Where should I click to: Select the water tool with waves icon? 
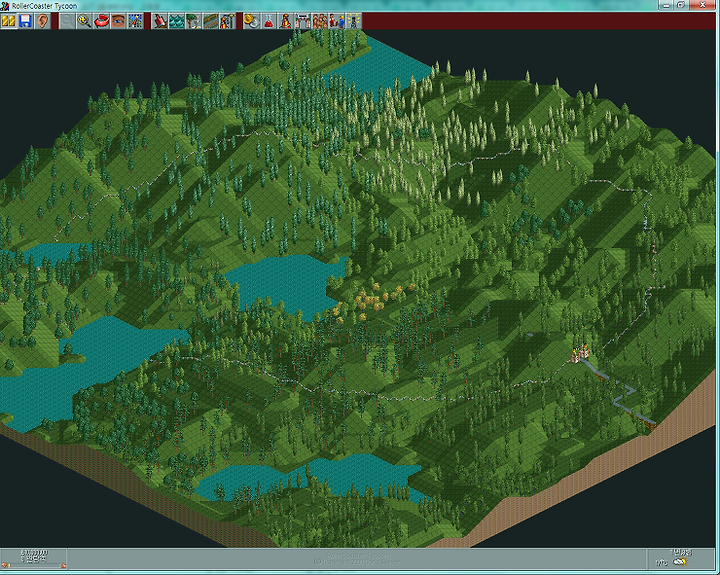176,21
